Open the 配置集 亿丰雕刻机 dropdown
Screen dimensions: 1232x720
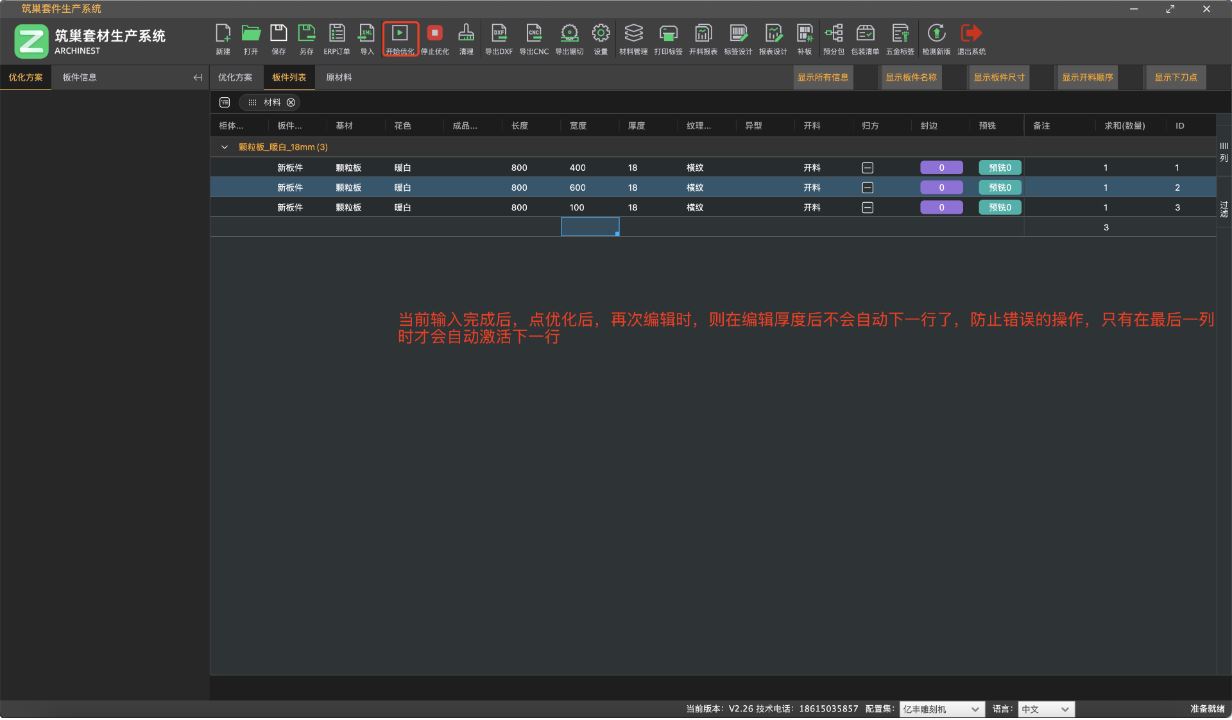point(942,709)
